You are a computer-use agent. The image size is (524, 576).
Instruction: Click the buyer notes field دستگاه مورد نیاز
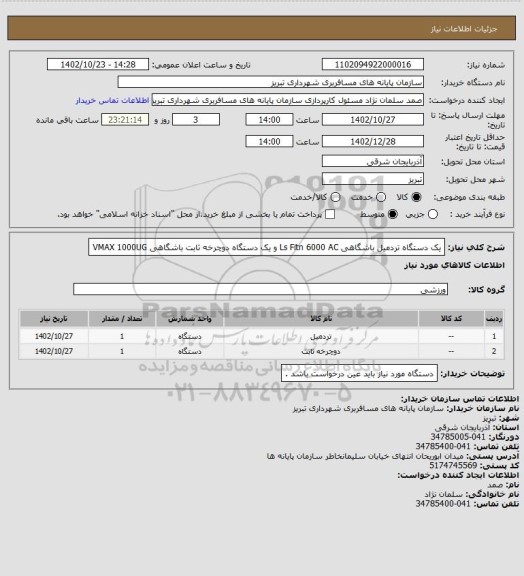[359, 374]
